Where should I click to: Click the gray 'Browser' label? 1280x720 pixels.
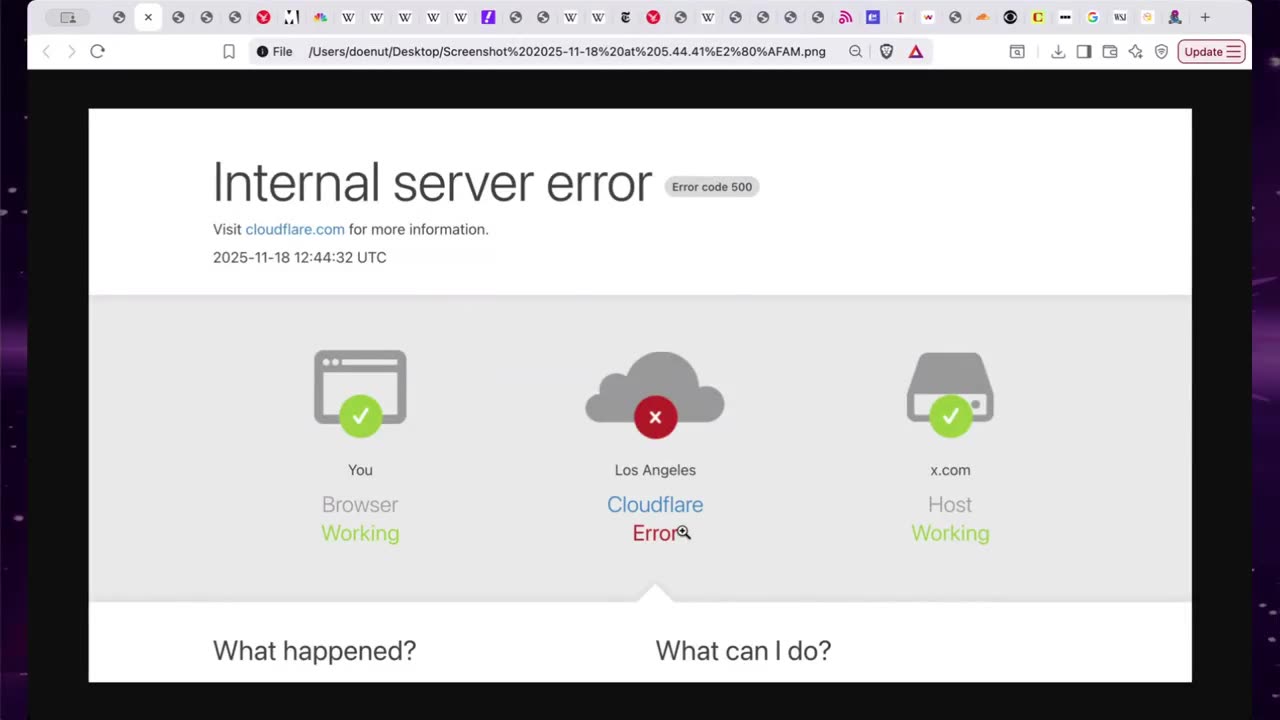click(360, 505)
